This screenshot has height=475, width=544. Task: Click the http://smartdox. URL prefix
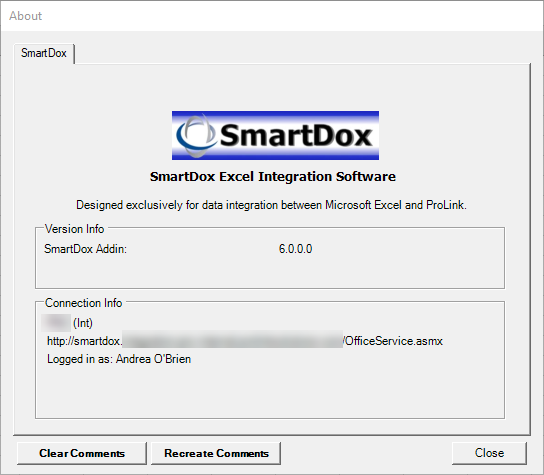[x=85, y=341]
